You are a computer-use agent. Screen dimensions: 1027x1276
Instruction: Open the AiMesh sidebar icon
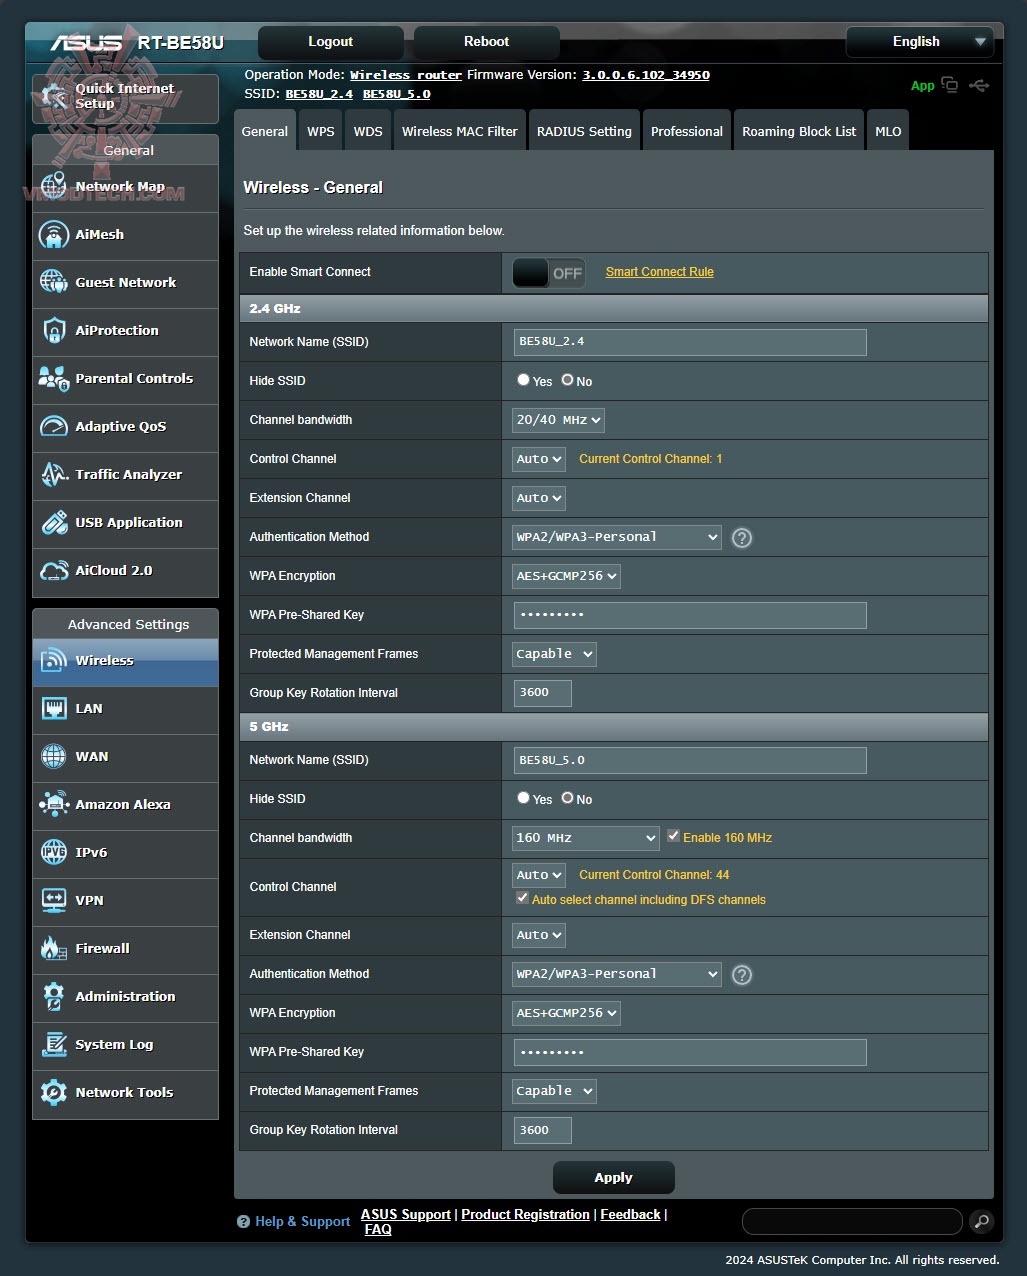pyautogui.click(x=54, y=235)
